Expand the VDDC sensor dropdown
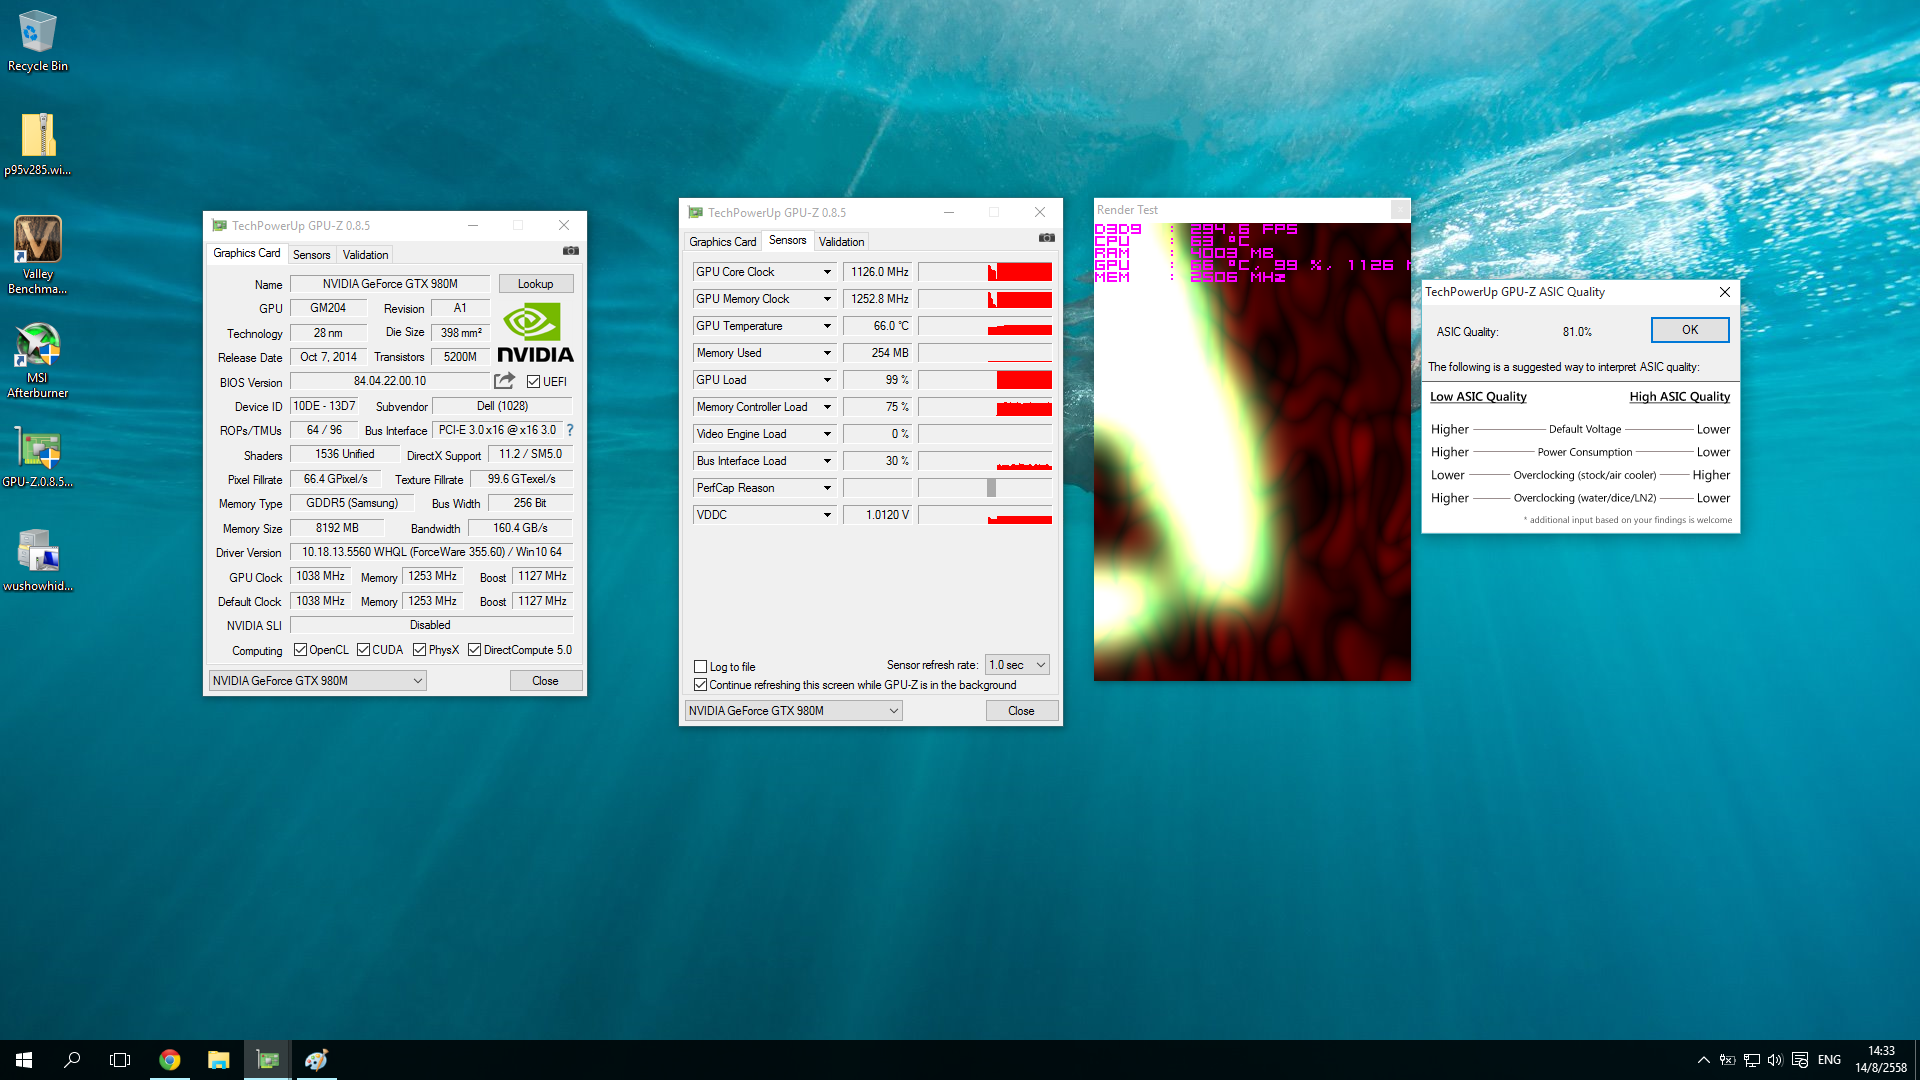The width and height of the screenshot is (1920, 1080). point(827,515)
